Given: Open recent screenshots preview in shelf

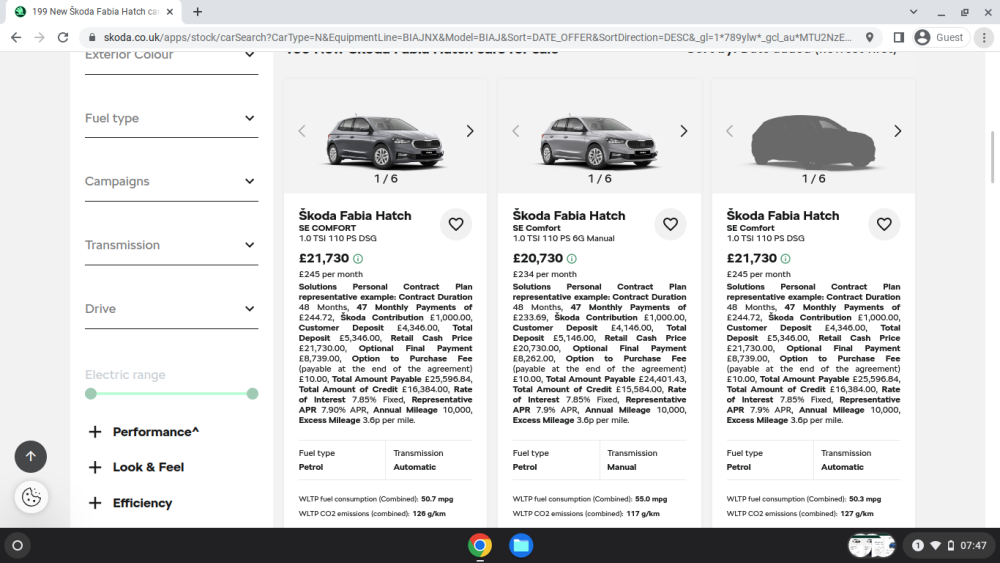Looking at the screenshot, I should coord(872,545).
